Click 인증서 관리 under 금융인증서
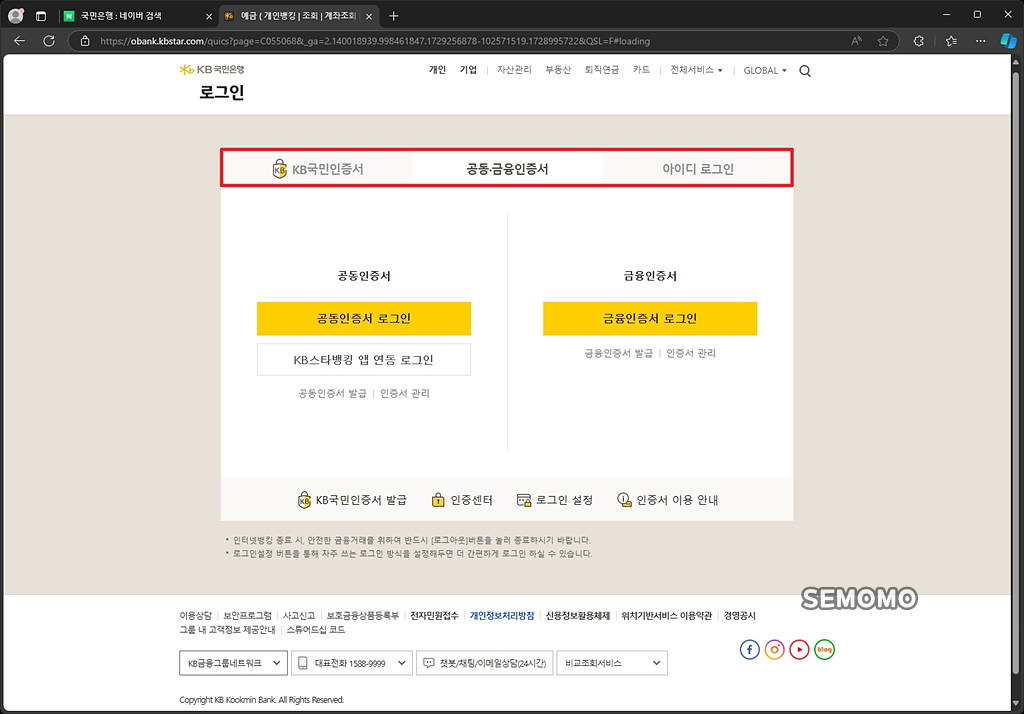This screenshot has width=1024, height=714. coord(691,353)
